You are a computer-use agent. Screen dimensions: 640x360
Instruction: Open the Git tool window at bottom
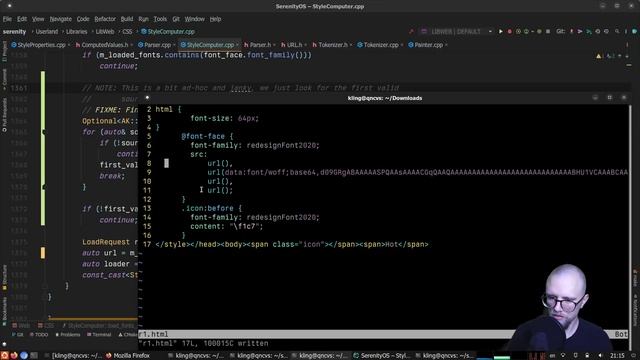click(x=18, y=335)
